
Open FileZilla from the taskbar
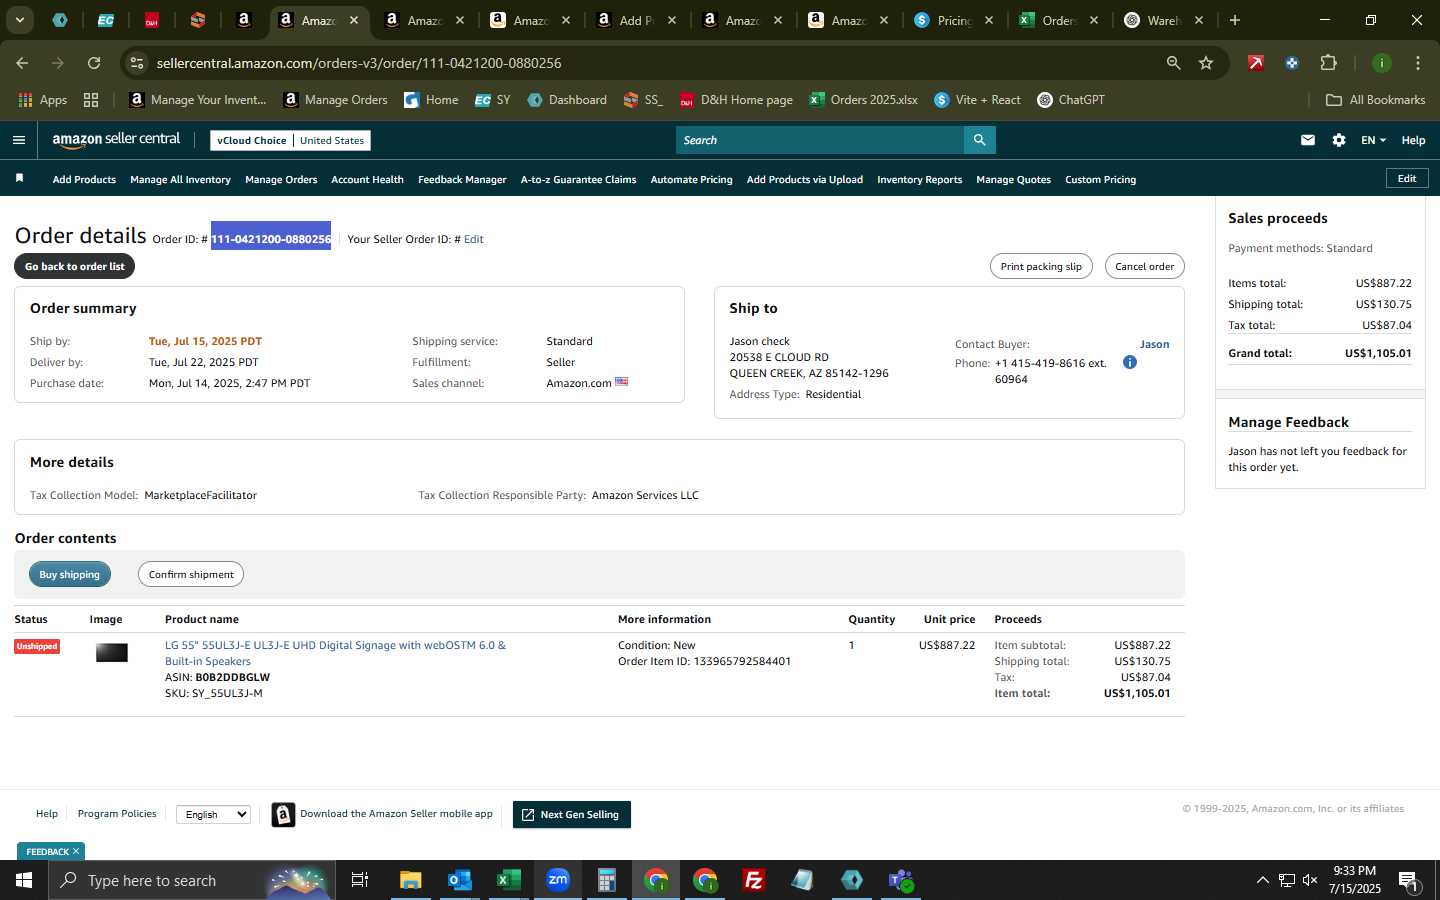[x=754, y=880]
